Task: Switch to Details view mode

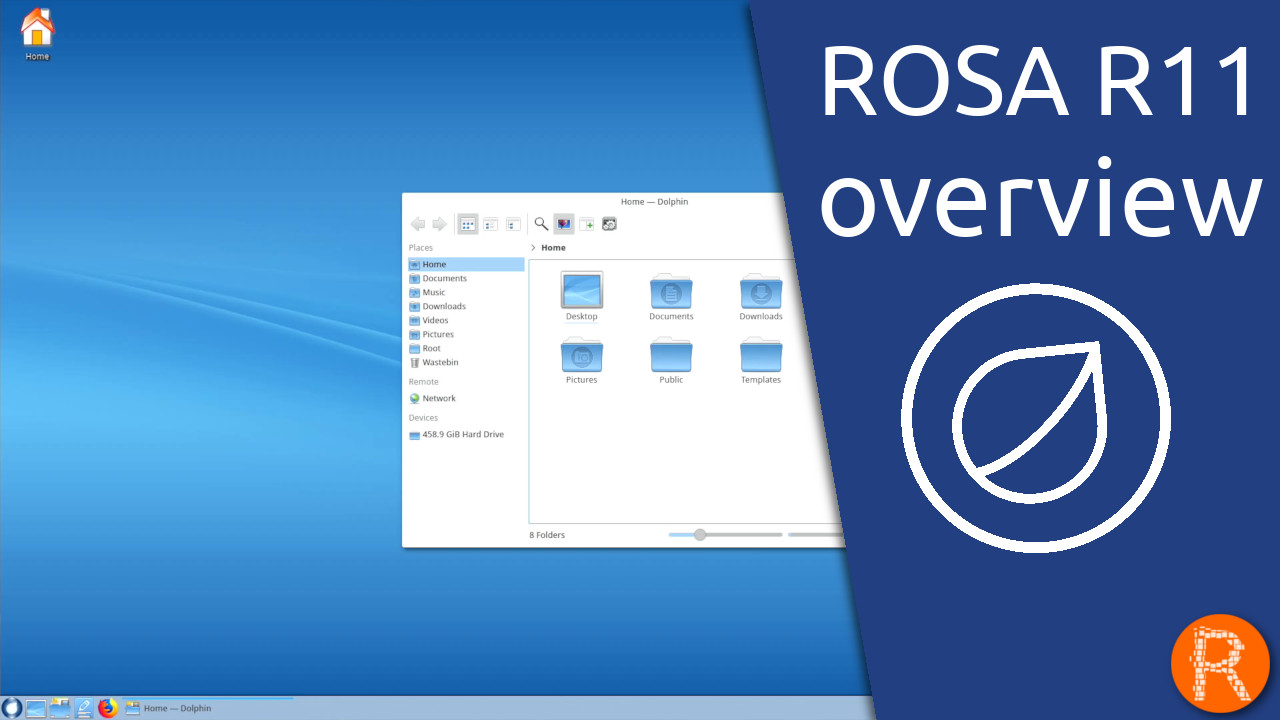Action: [x=513, y=224]
